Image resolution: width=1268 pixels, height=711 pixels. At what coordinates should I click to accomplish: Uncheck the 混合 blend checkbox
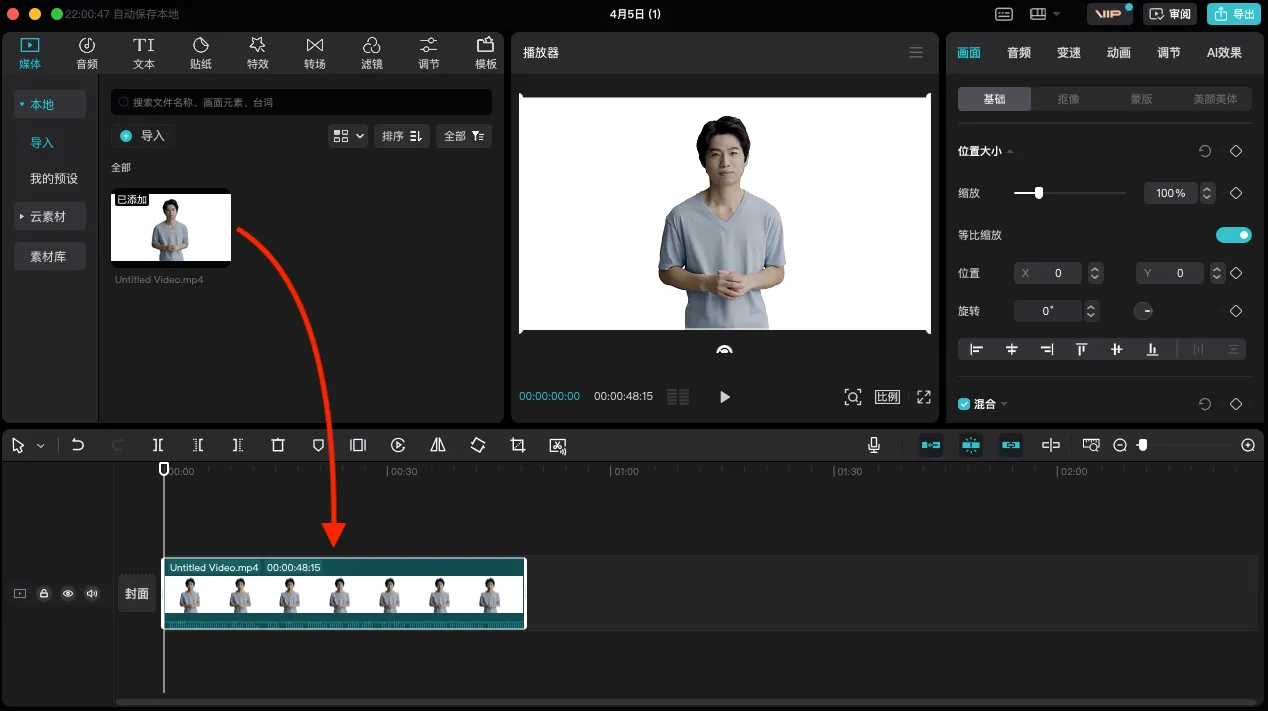pyautogui.click(x=964, y=404)
